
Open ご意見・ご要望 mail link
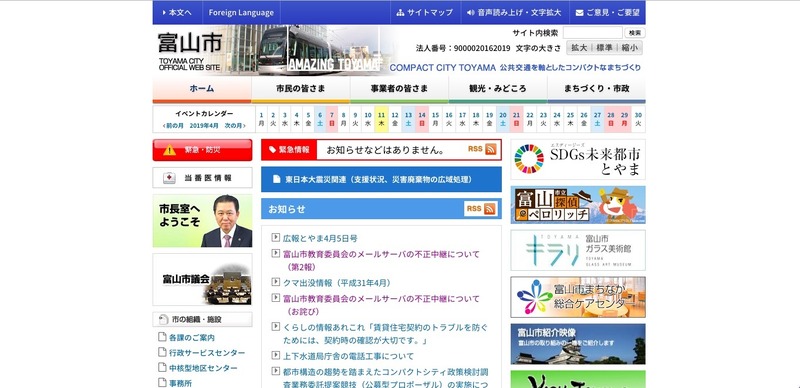coord(608,13)
